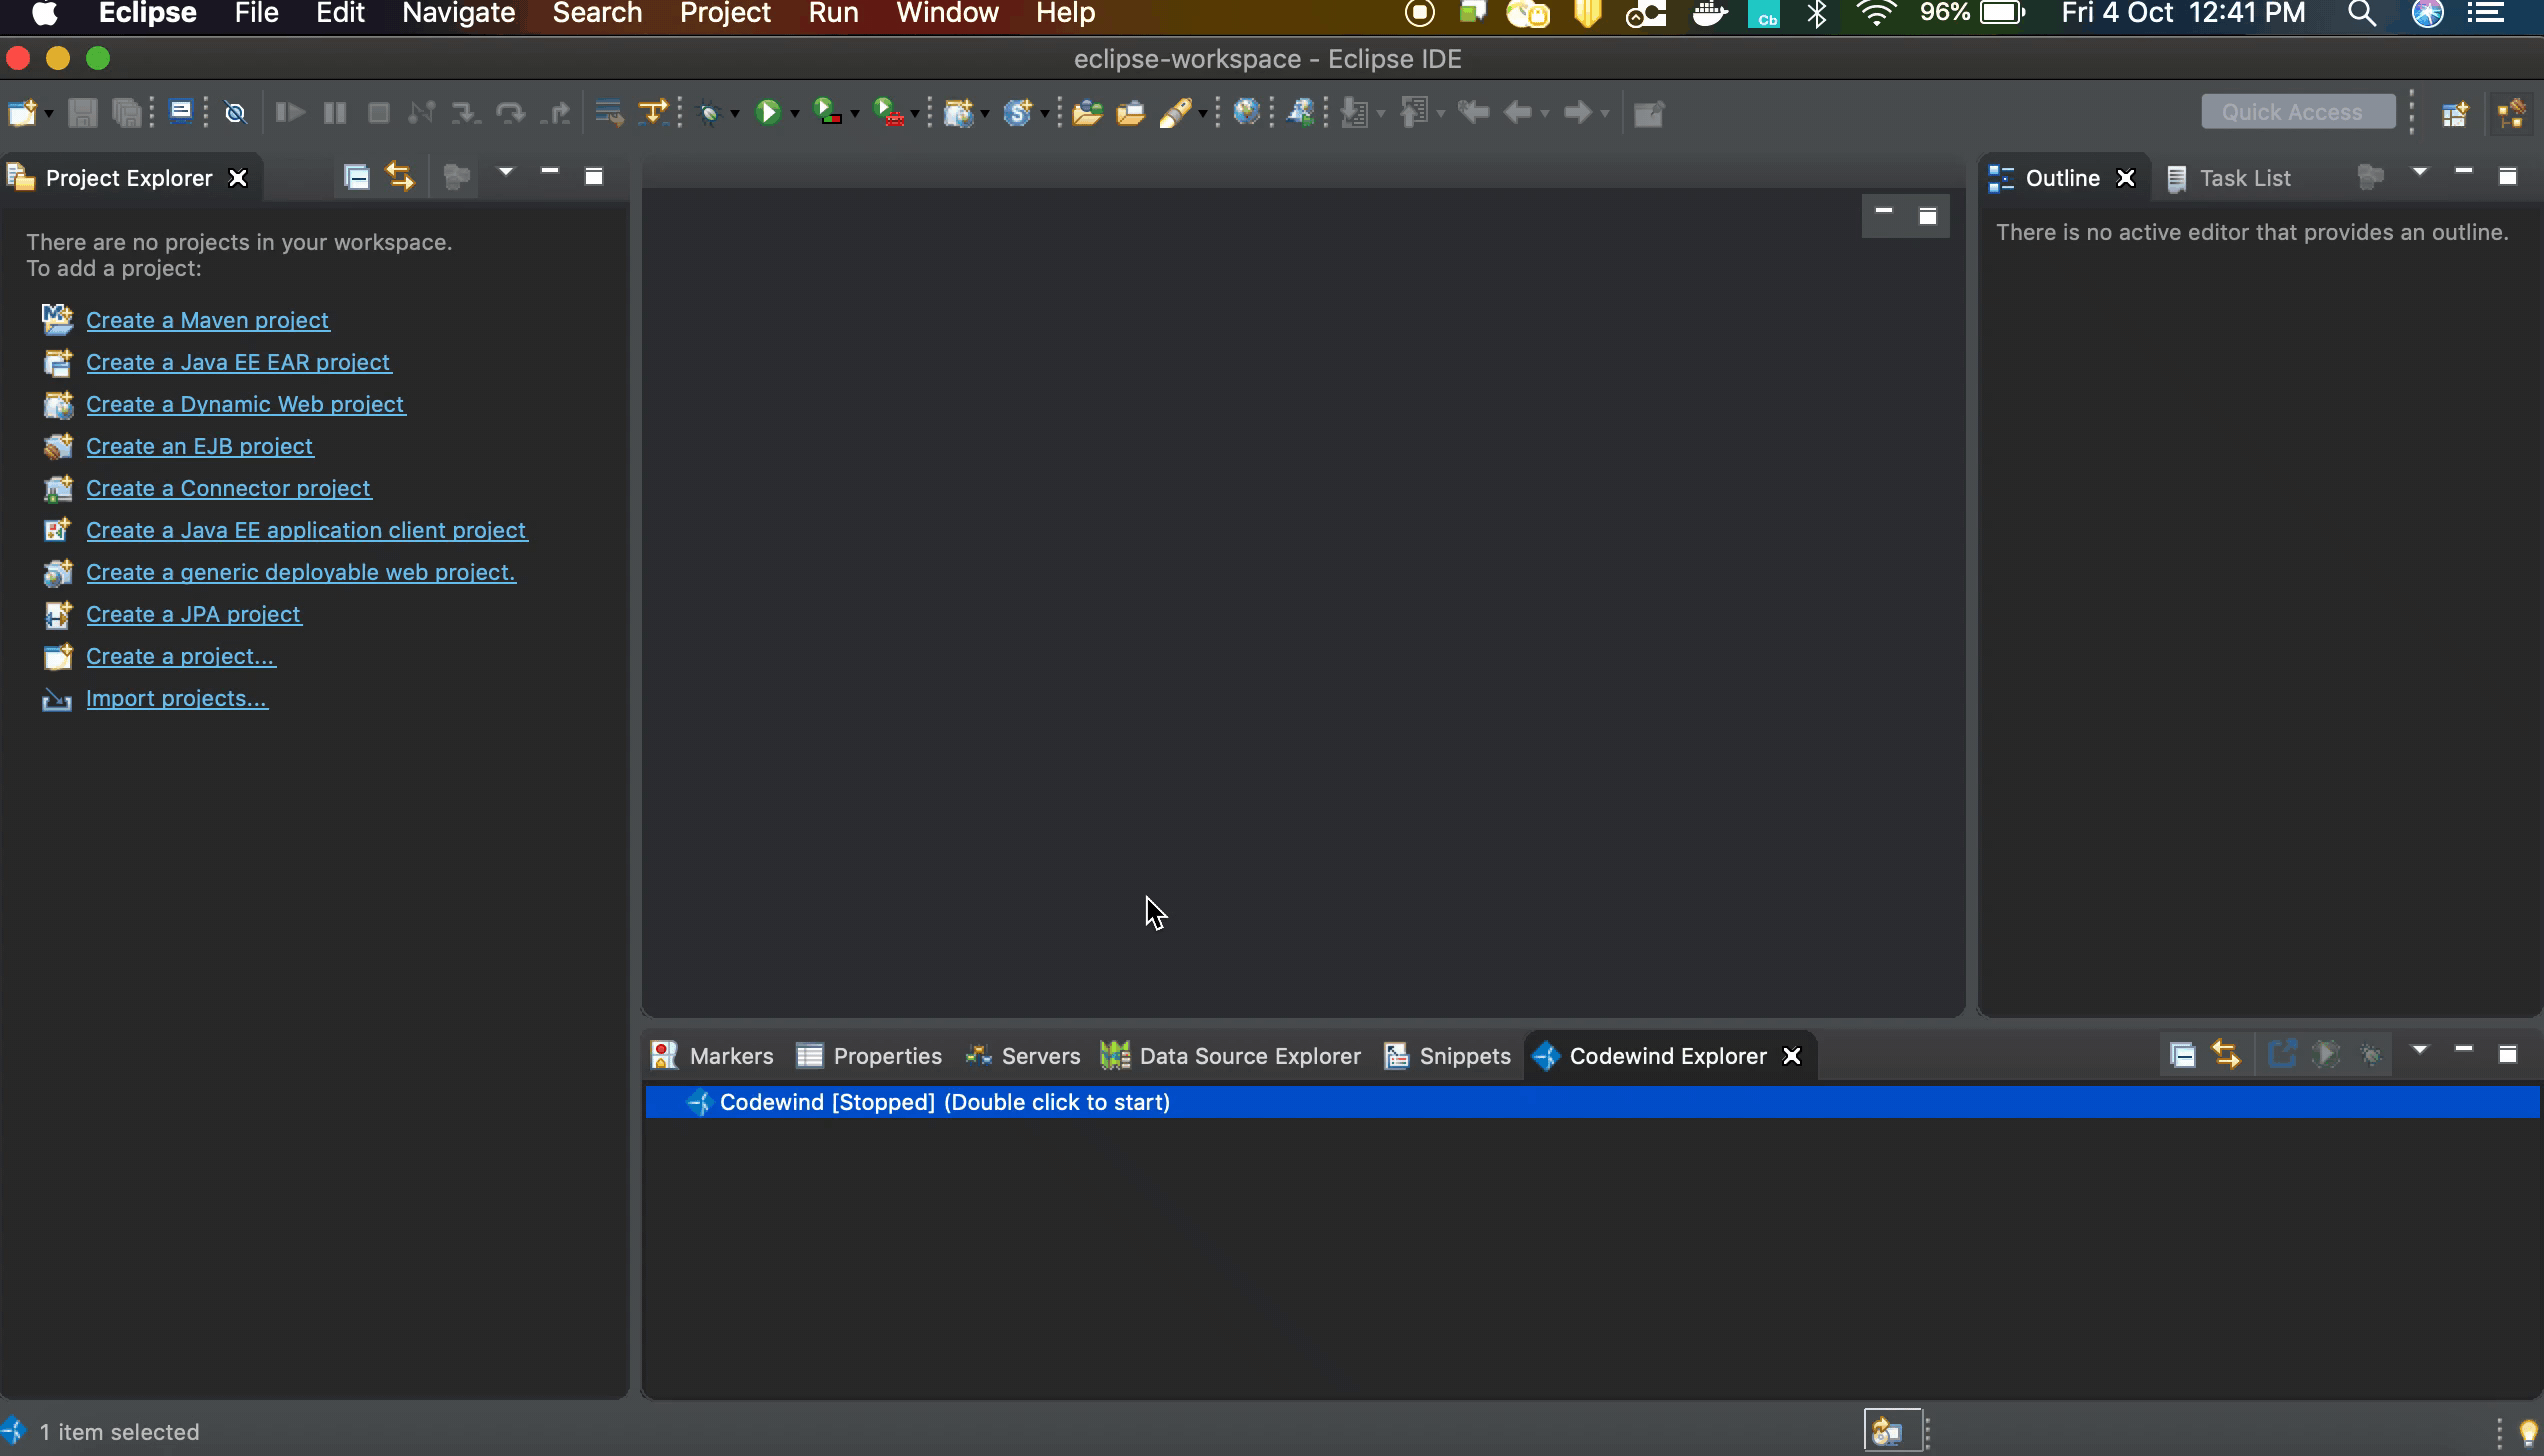The image size is (2544, 1456).
Task: Toggle the Skip All Breakpoints icon
Action: [x=236, y=112]
